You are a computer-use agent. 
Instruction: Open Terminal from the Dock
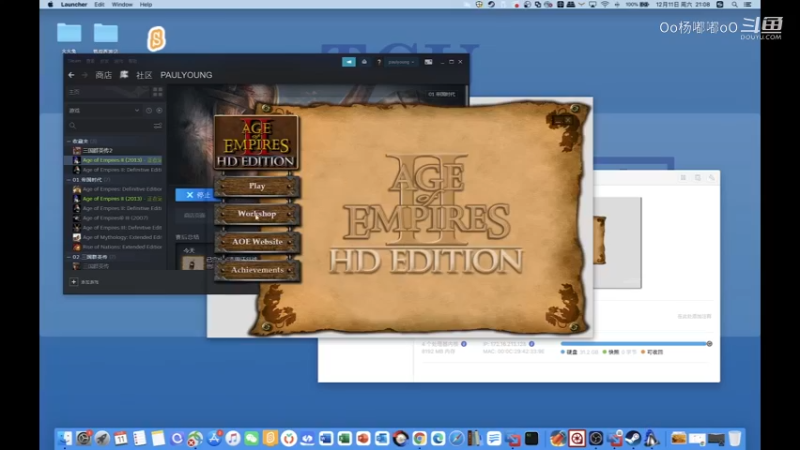[x=532, y=438]
